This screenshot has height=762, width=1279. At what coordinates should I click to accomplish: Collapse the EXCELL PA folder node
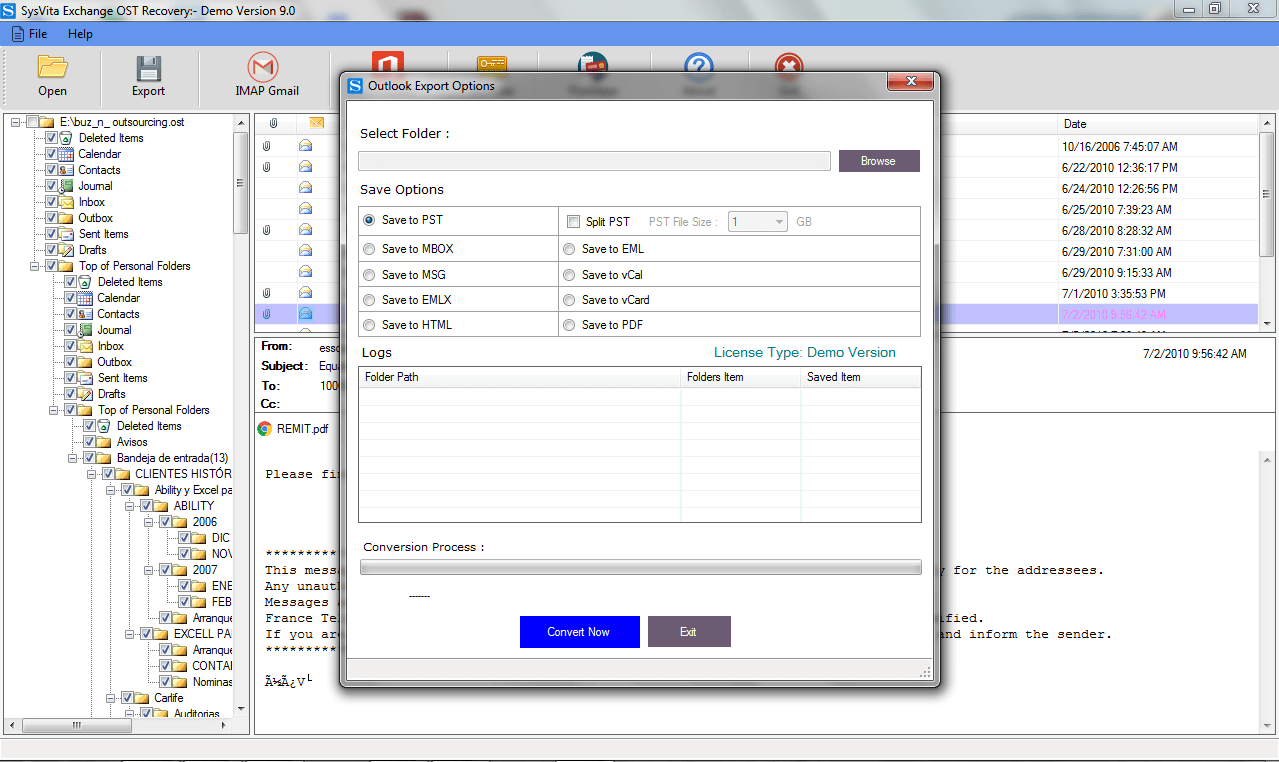pos(129,634)
